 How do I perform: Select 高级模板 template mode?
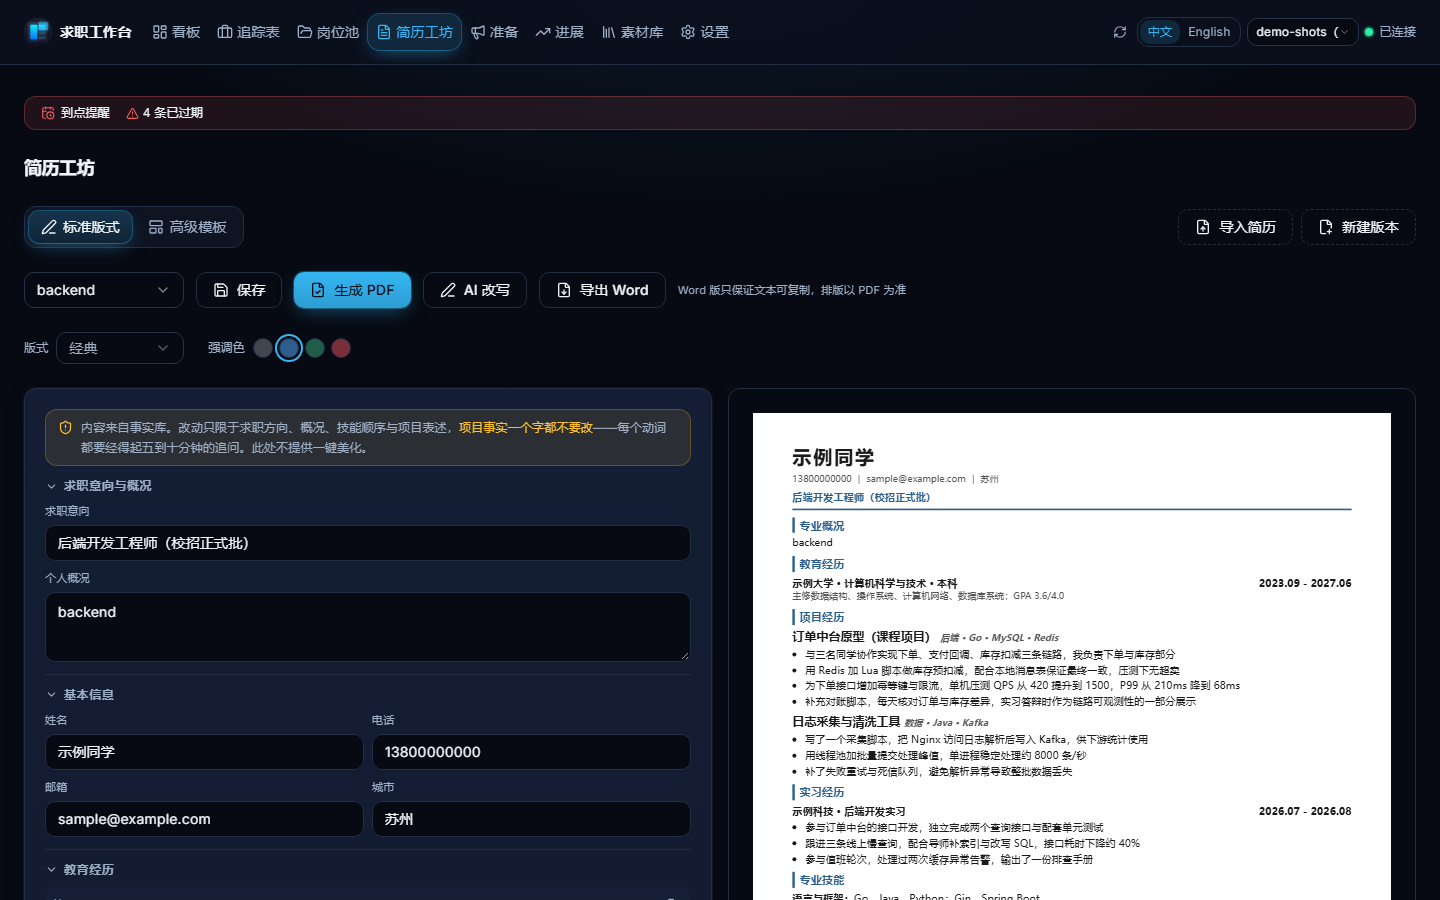tap(188, 227)
